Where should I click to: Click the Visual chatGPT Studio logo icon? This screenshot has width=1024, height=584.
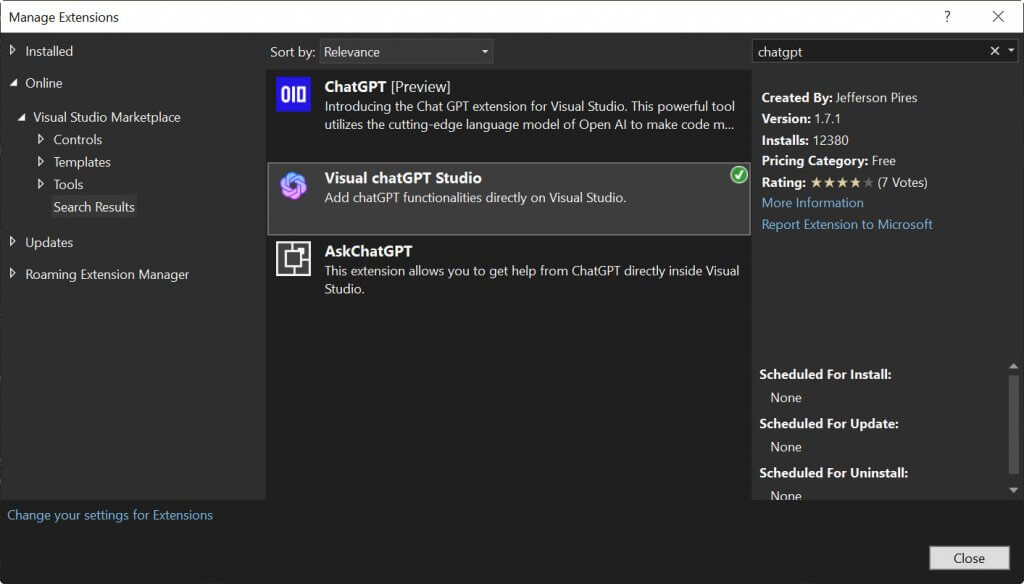pyautogui.click(x=293, y=186)
